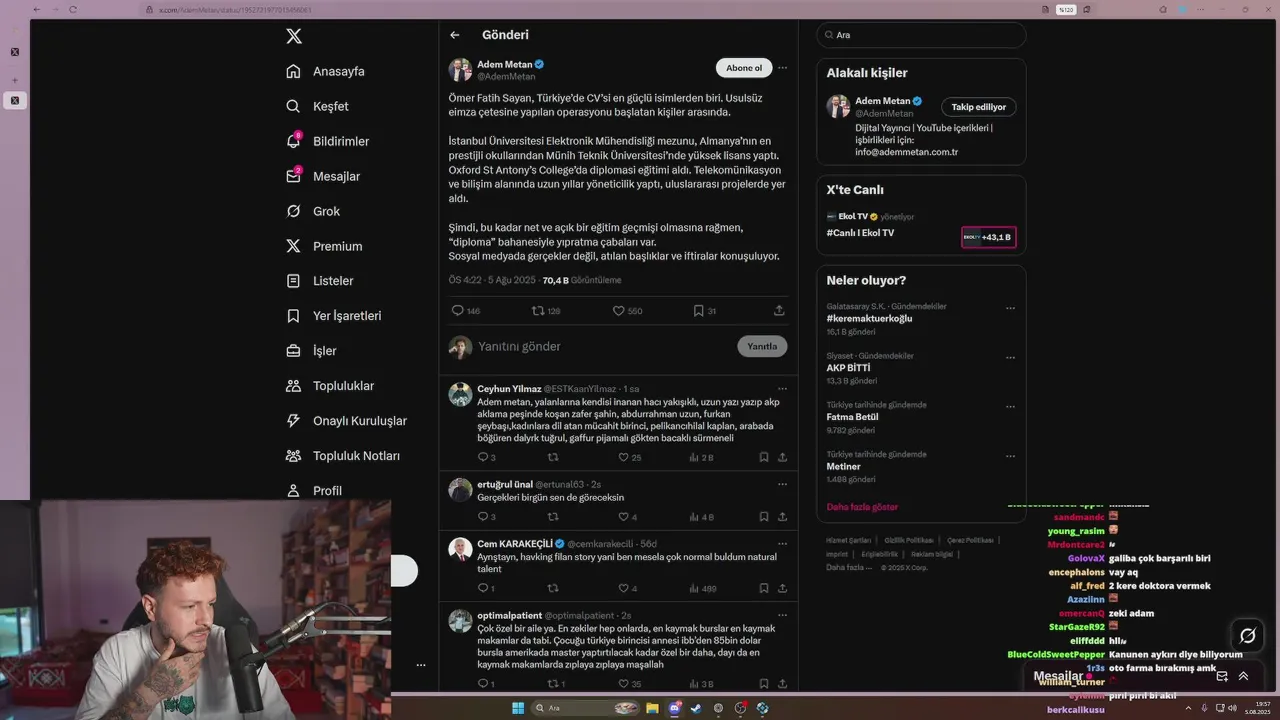Repost Cem KARAKEÇİLİ's reply
The height and width of the screenshot is (720, 1280).
click(x=553, y=588)
